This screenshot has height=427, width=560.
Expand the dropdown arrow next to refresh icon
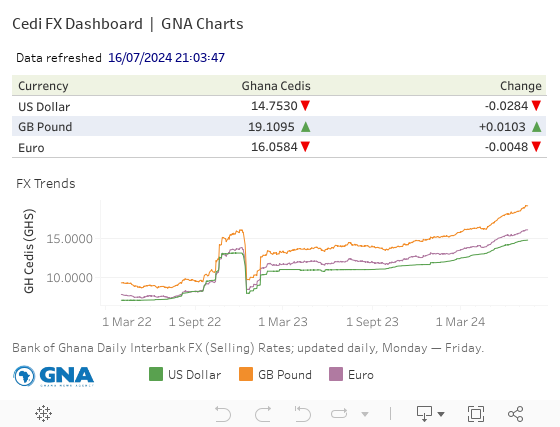(365, 414)
